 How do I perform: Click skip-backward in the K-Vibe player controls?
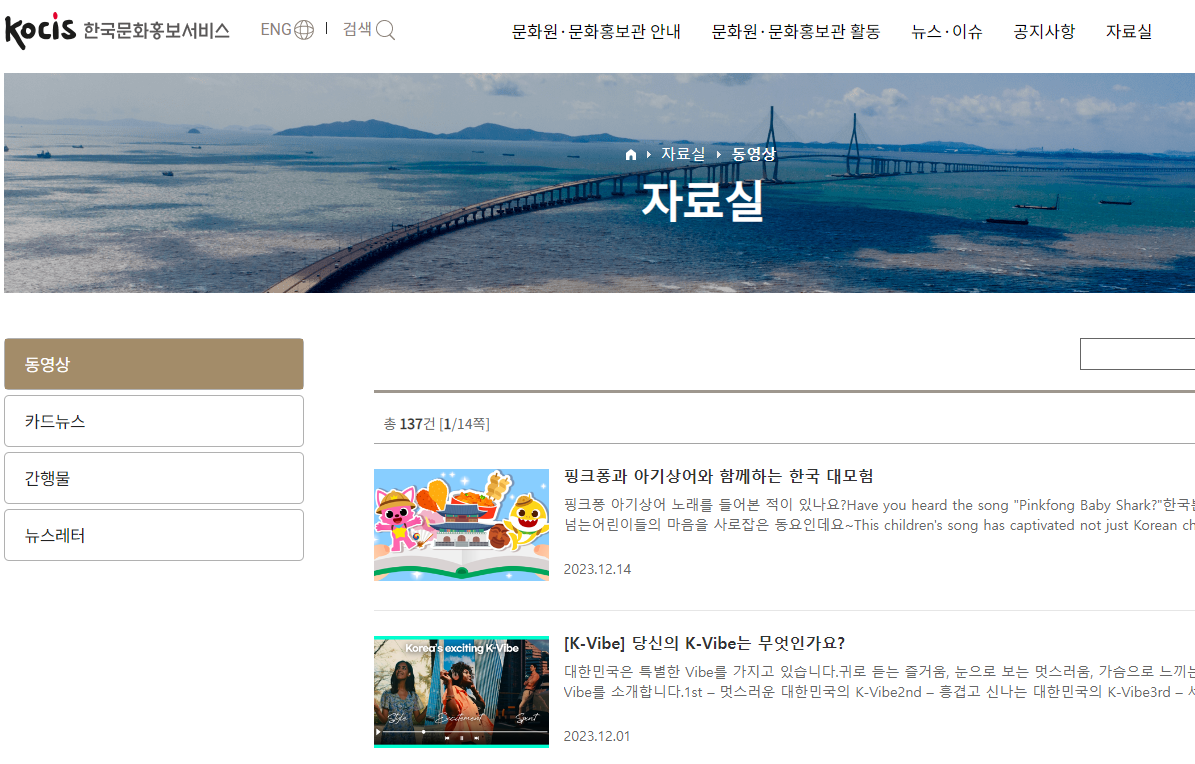coord(447,738)
